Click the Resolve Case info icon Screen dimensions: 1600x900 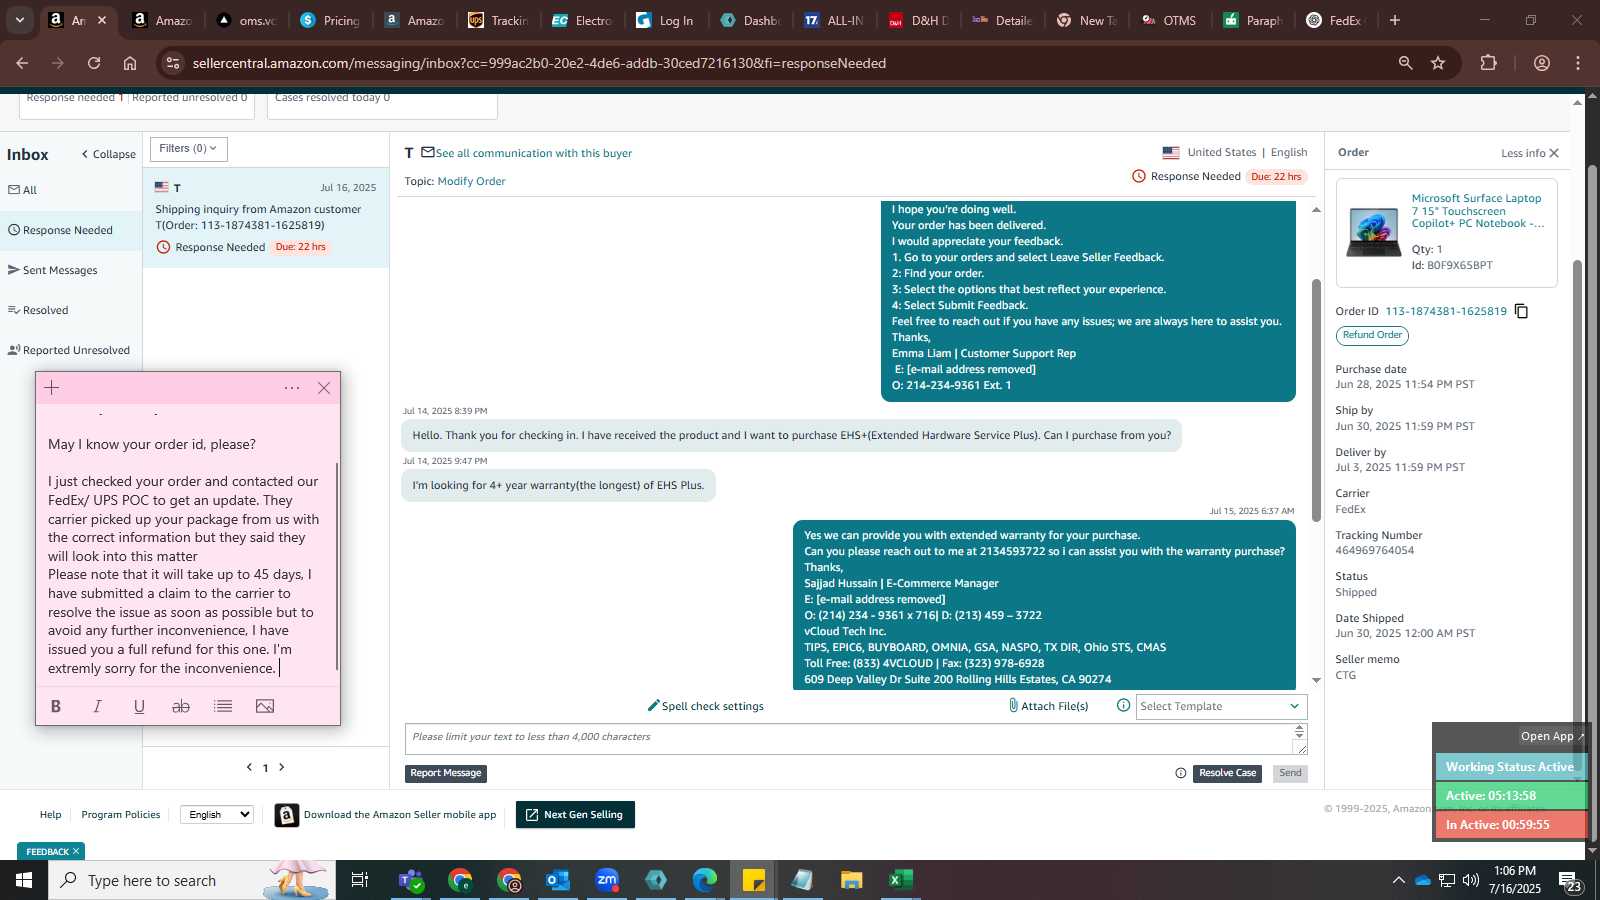tap(1181, 773)
